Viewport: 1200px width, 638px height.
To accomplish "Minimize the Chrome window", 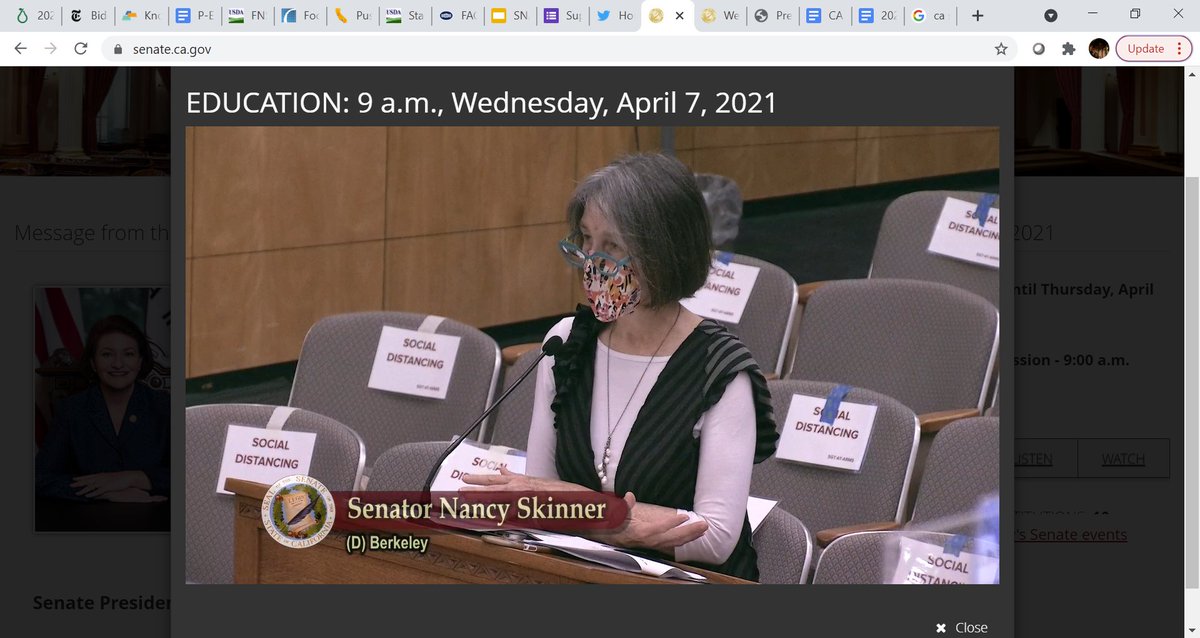I will [1092, 15].
